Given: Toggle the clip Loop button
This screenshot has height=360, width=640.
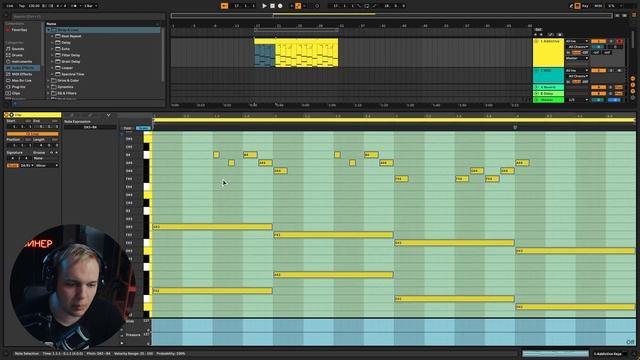Looking at the screenshot, I should (x=33, y=134).
